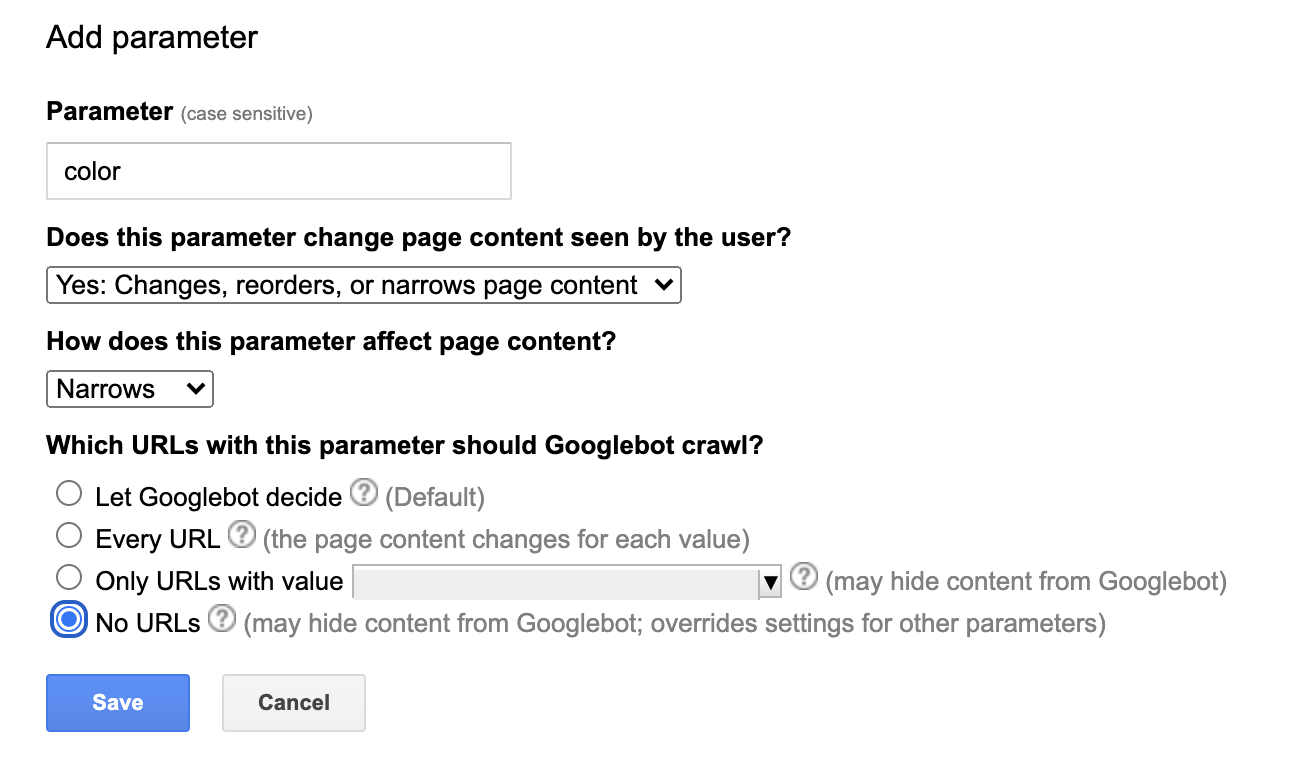Click the Add parameter heading
The height and width of the screenshot is (766, 1310).
tap(152, 38)
